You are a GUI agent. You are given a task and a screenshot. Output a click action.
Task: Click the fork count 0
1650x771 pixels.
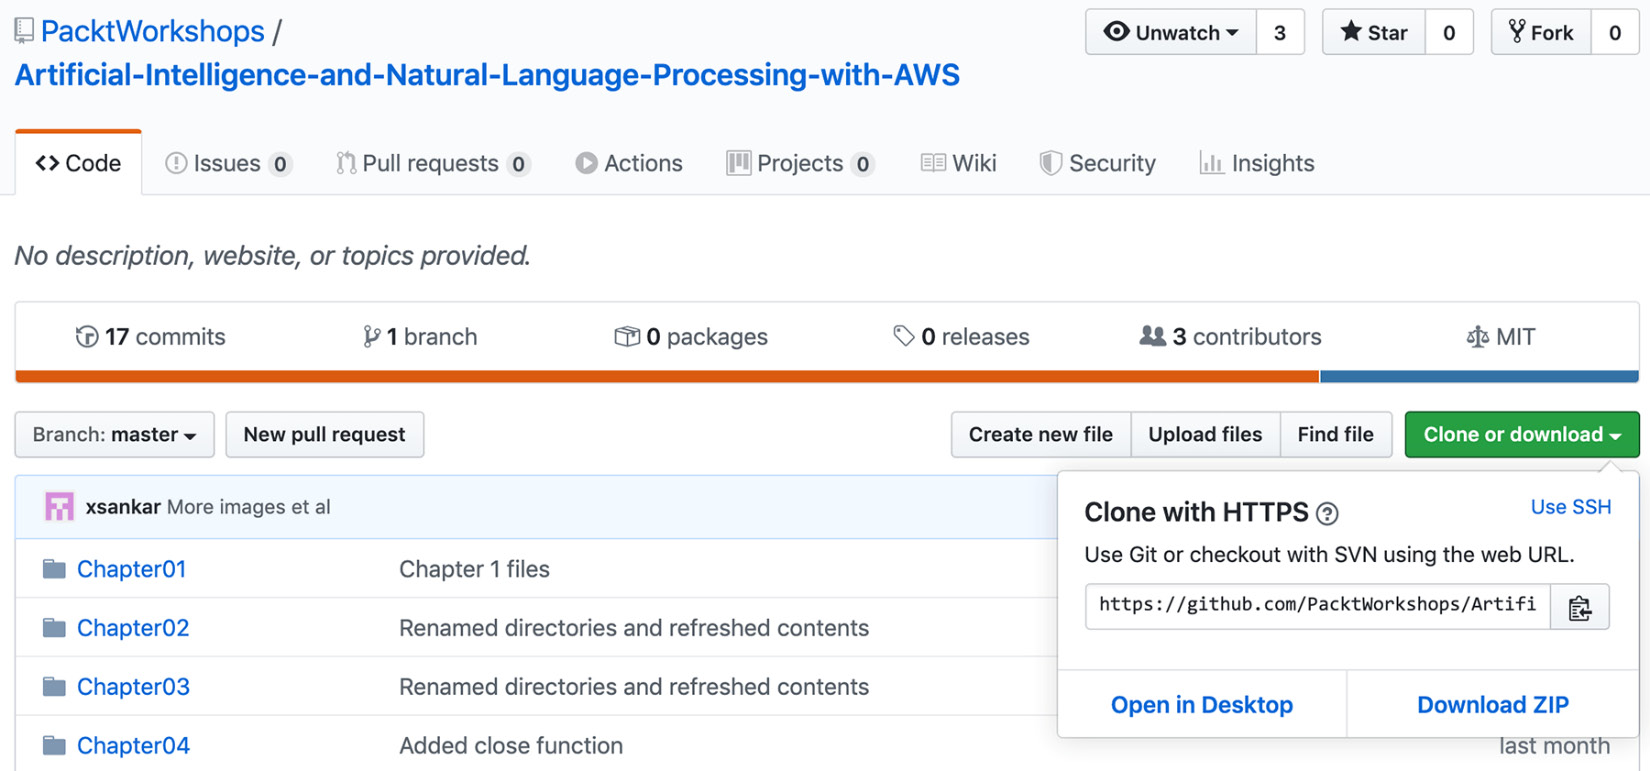tap(1615, 33)
